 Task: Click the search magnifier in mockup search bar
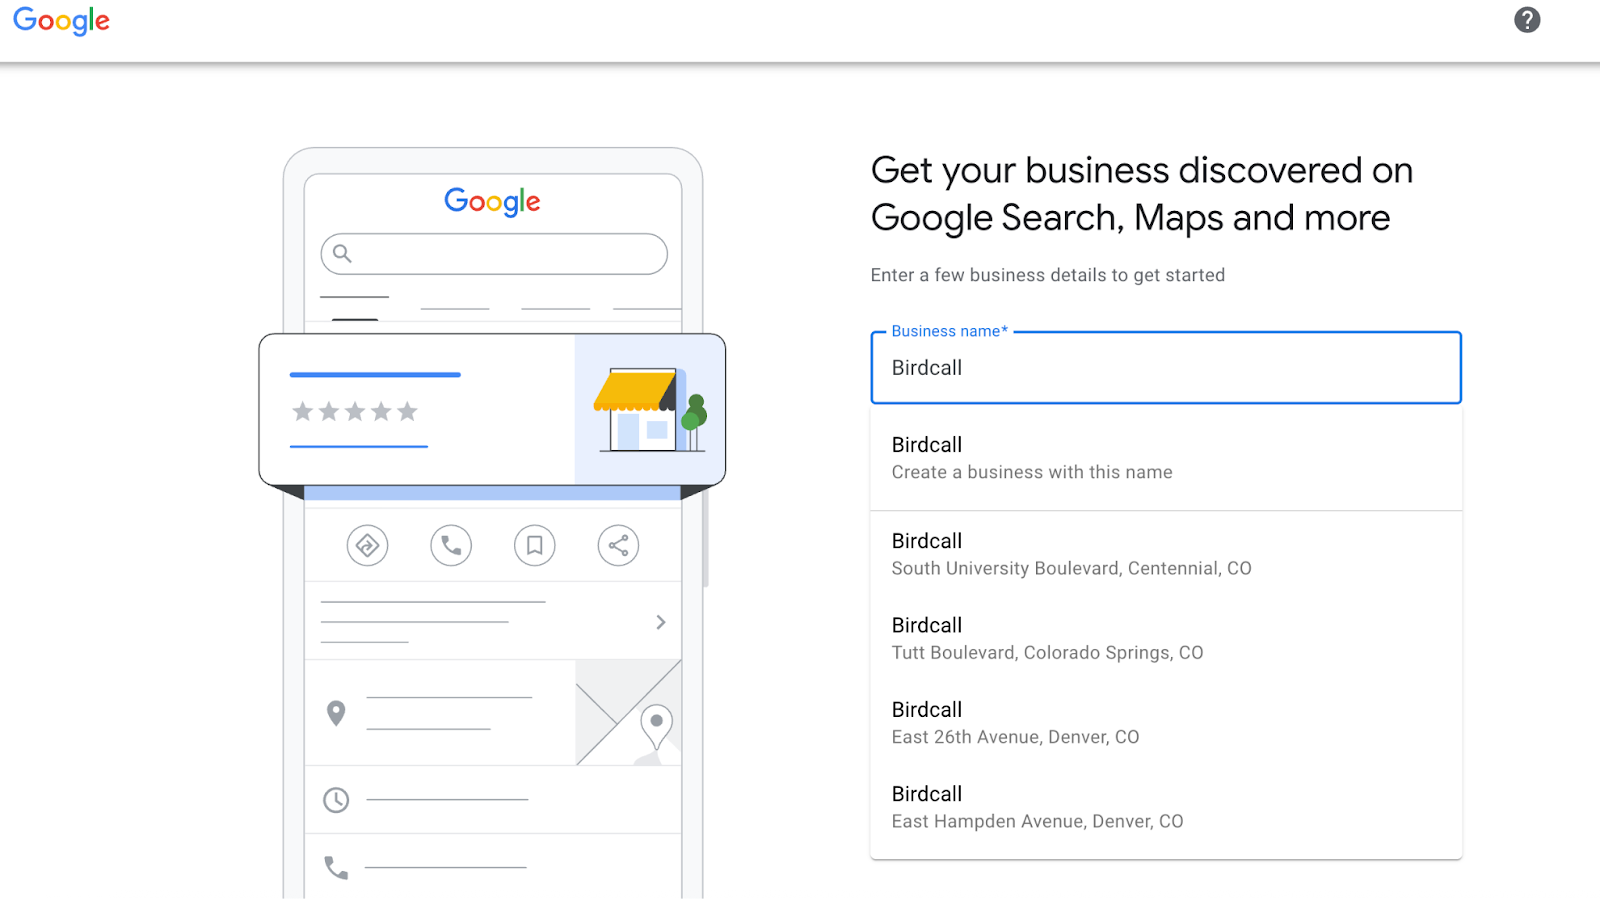pyautogui.click(x=342, y=253)
